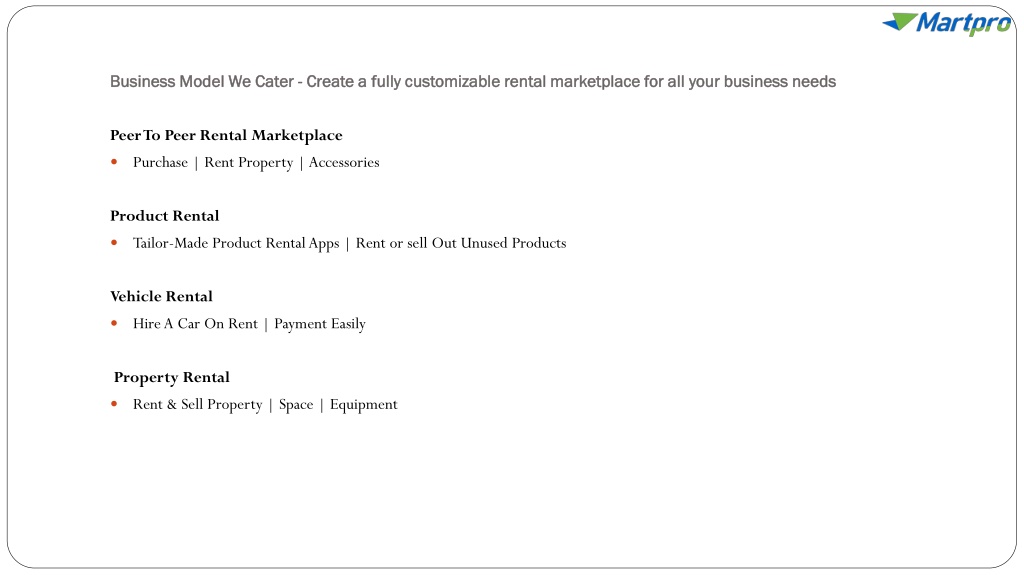
Task: Click Rent or sell Out Unused Products
Action: click(461, 243)
